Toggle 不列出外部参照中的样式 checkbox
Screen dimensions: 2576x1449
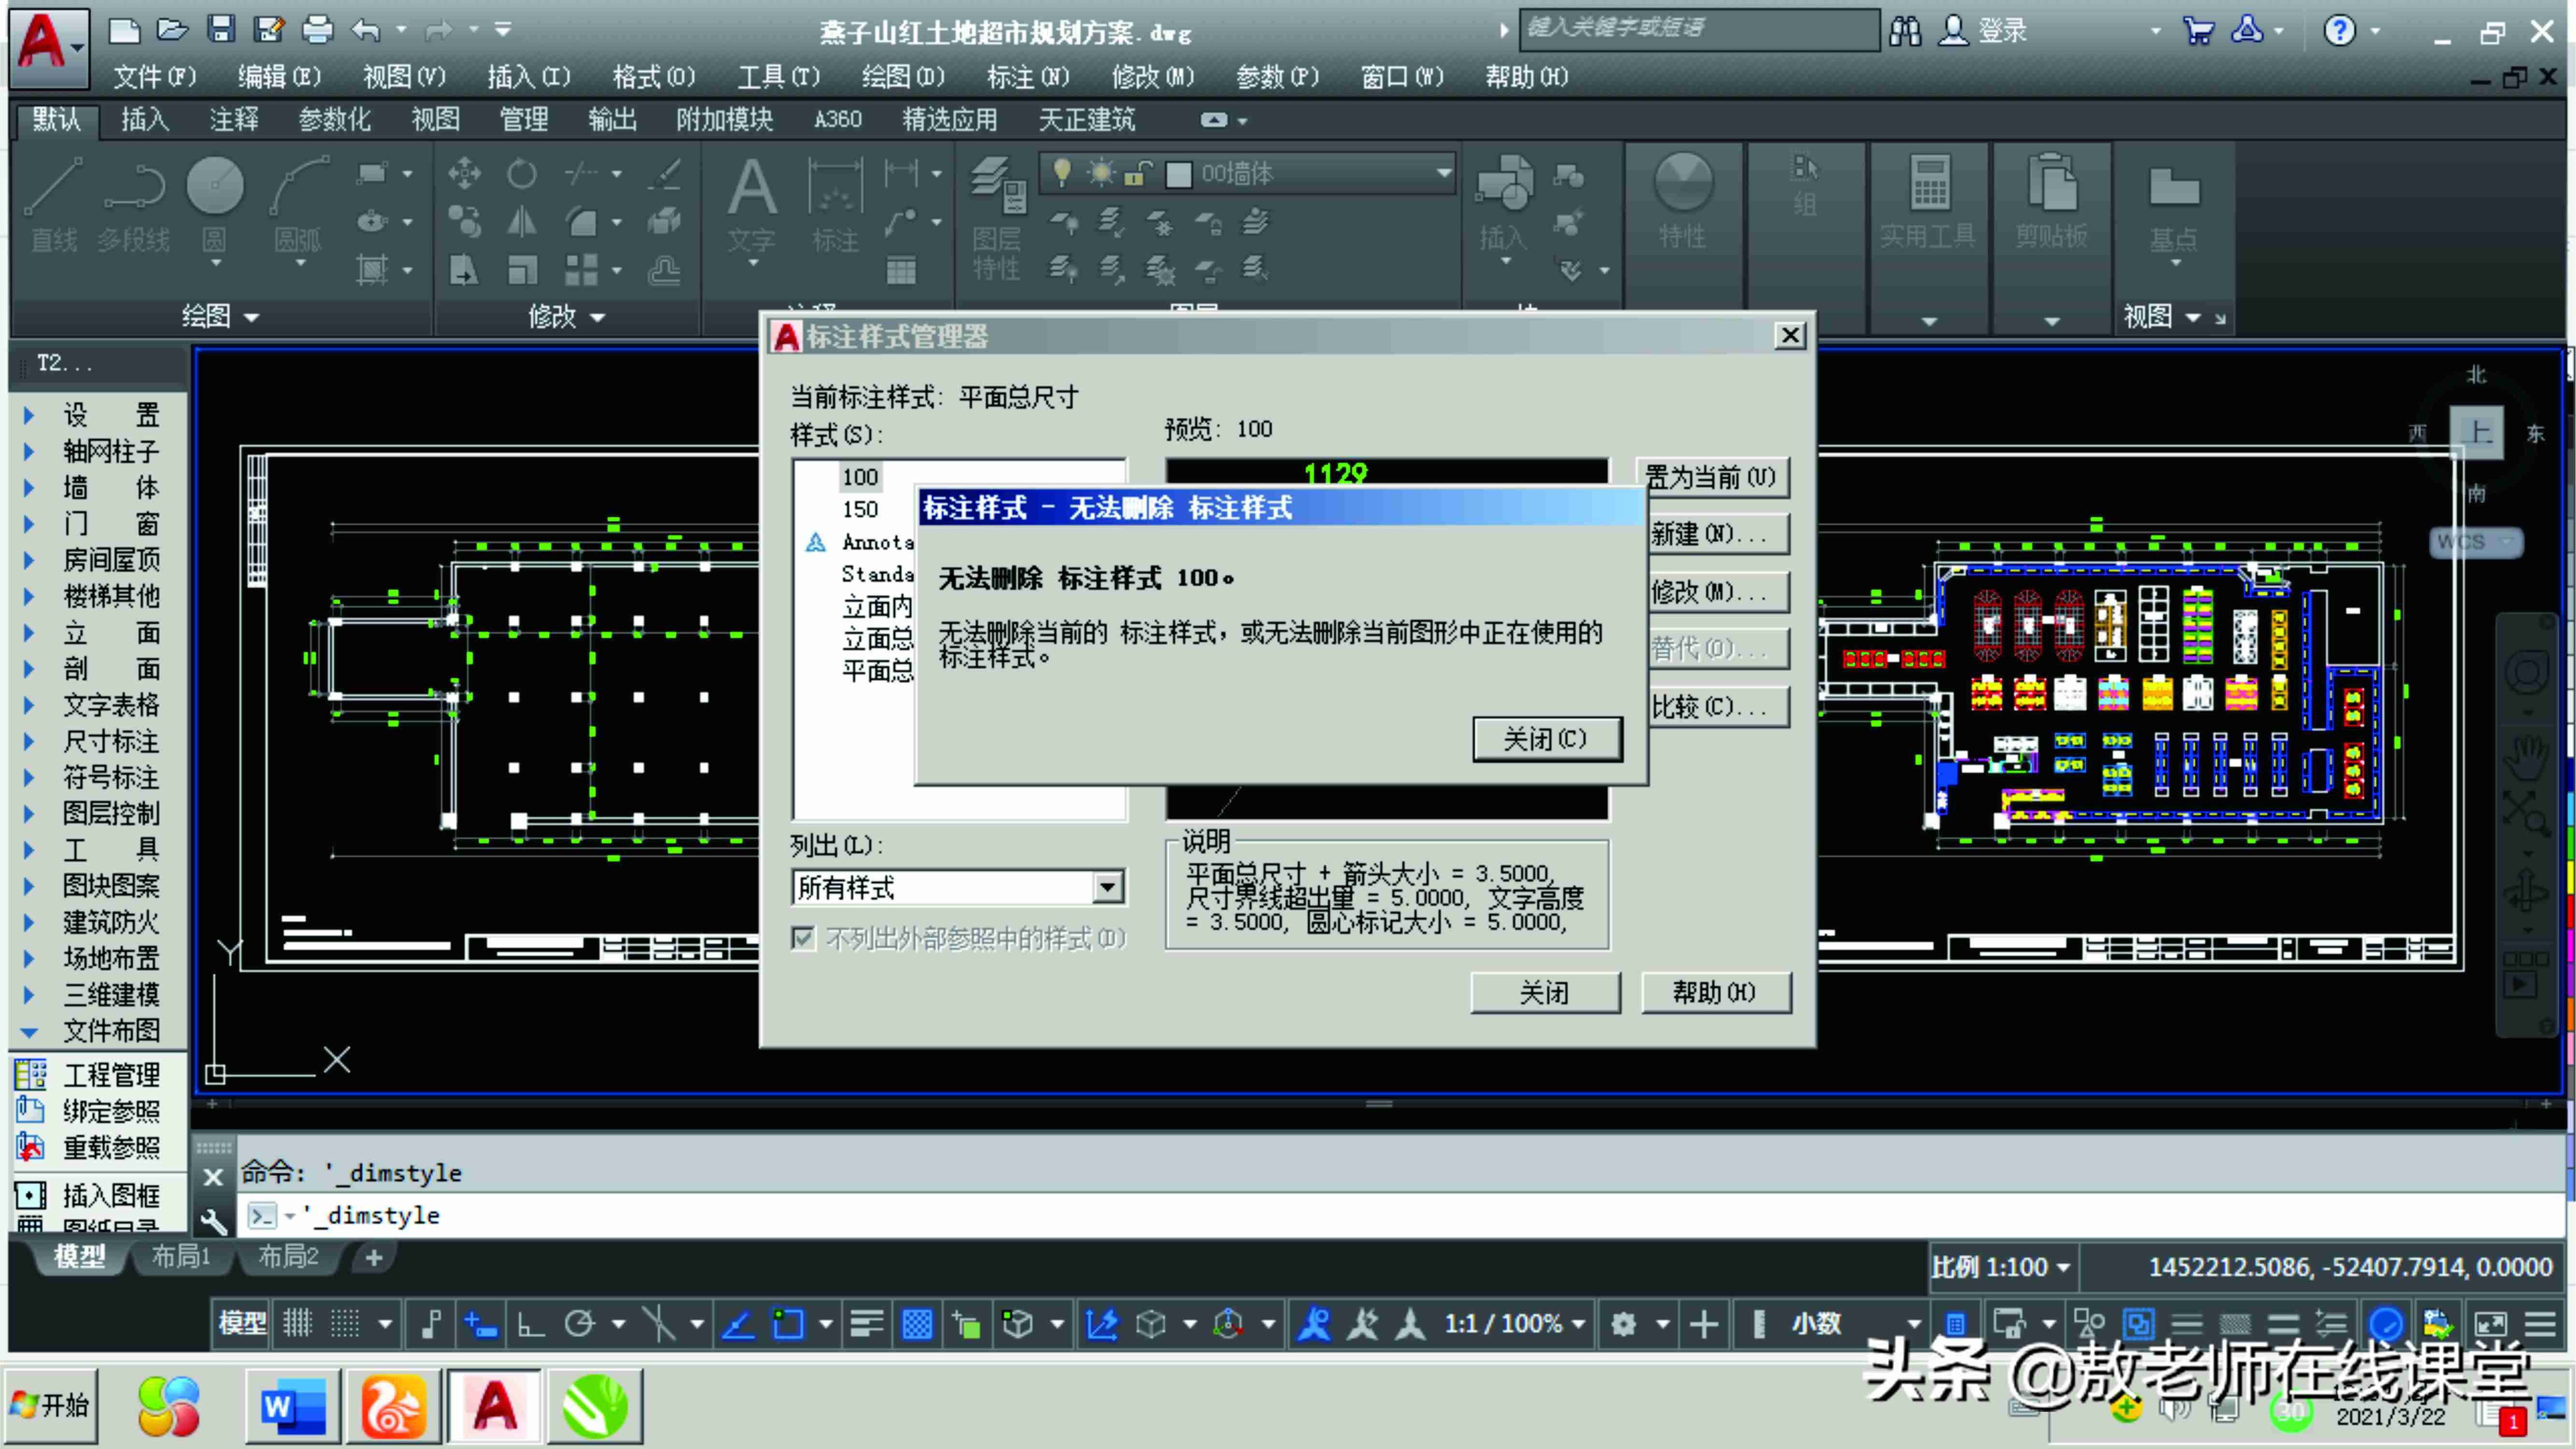[803, 938]
